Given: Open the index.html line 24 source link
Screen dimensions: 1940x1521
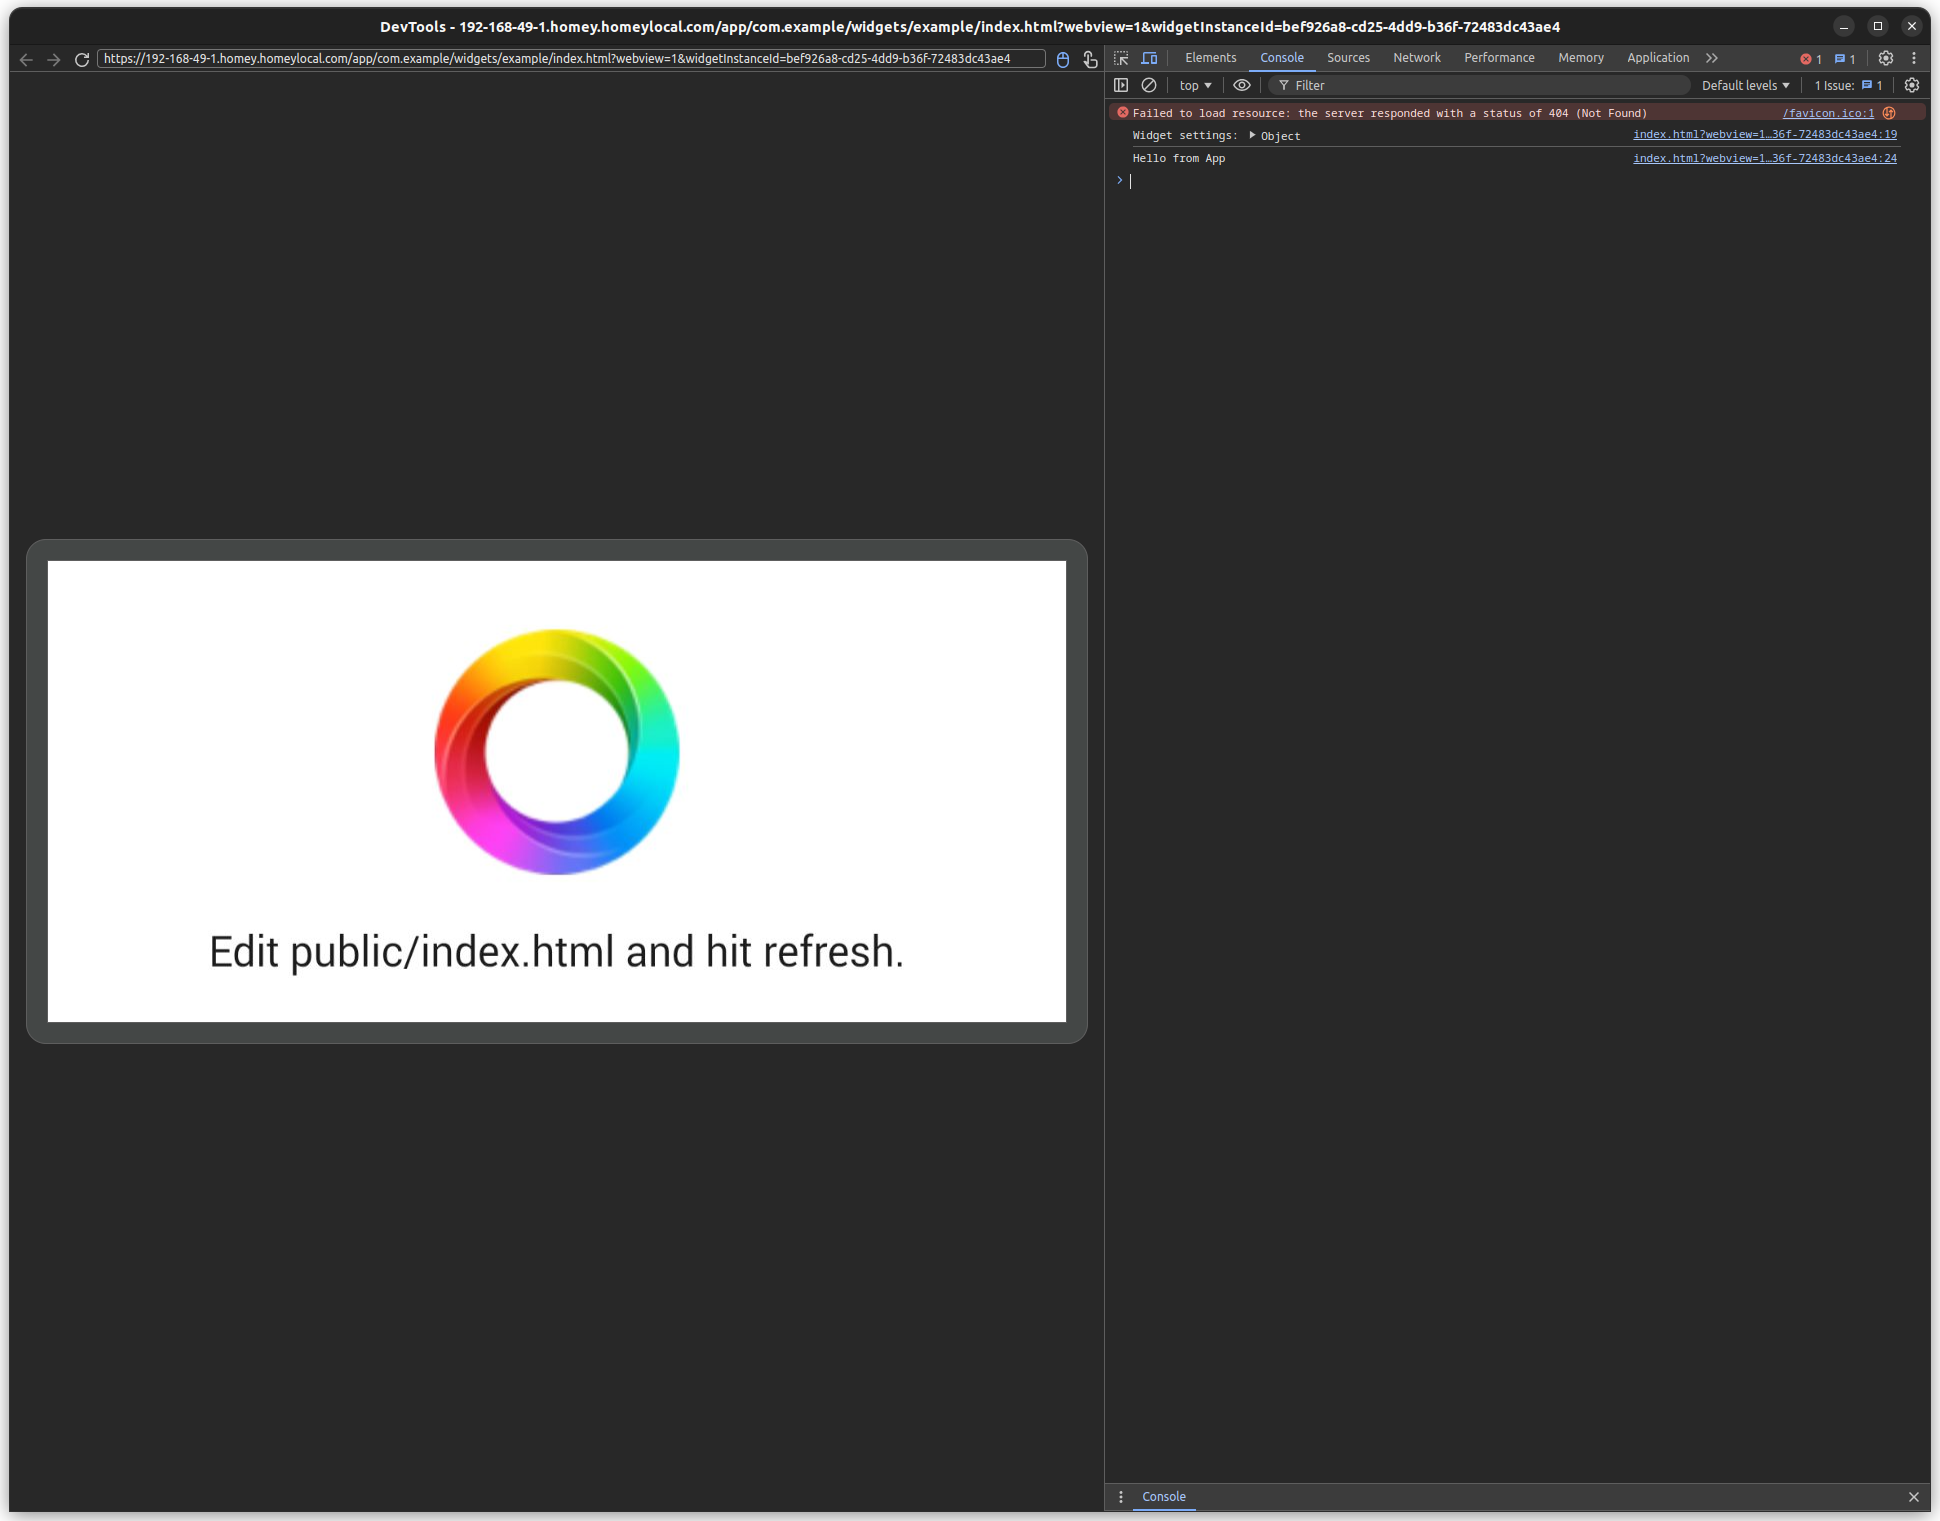Looking at the screenshot, I should (x=1764, y=158).
